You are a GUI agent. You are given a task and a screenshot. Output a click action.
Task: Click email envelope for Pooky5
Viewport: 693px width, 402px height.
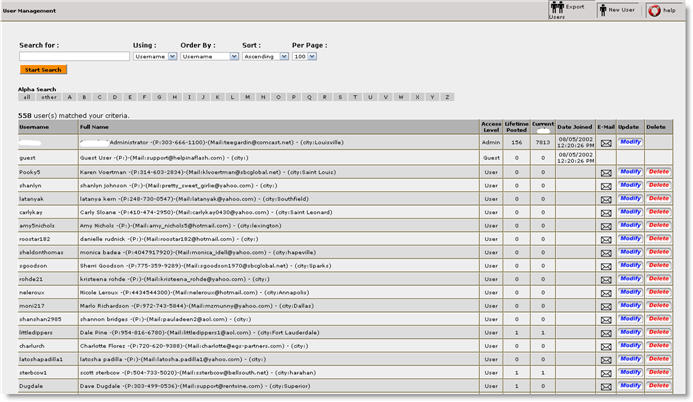[x=606, y=173]
